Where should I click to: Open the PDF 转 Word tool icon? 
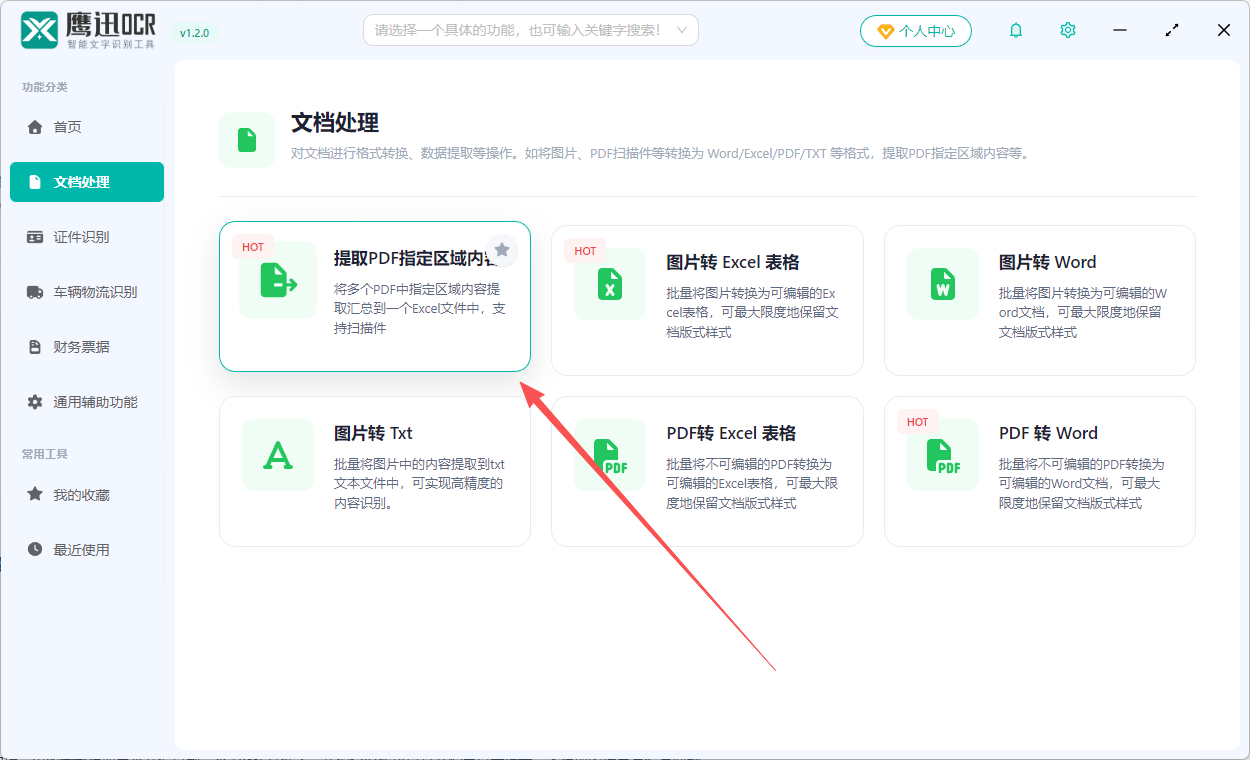[942, 454]
